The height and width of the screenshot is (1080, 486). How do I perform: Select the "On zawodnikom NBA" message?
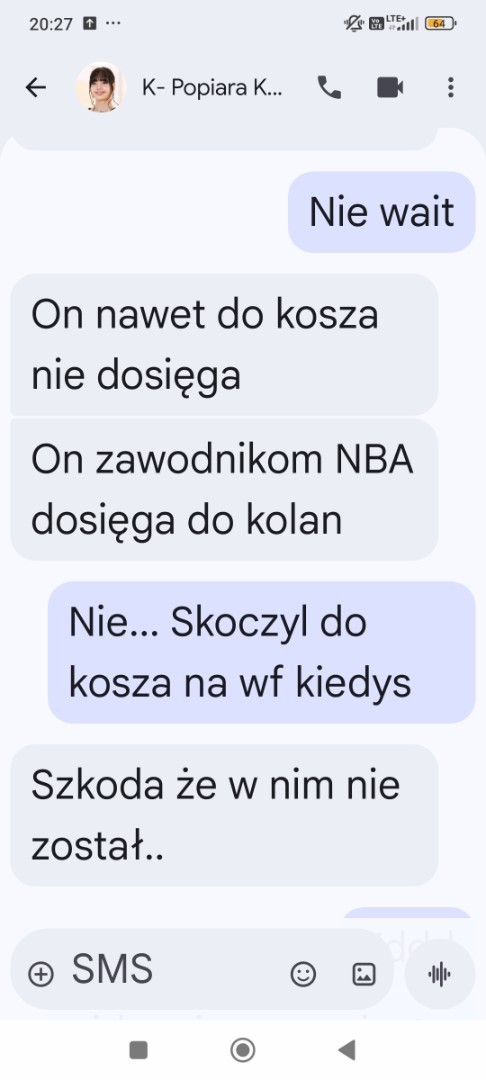[x=224, y=489]
